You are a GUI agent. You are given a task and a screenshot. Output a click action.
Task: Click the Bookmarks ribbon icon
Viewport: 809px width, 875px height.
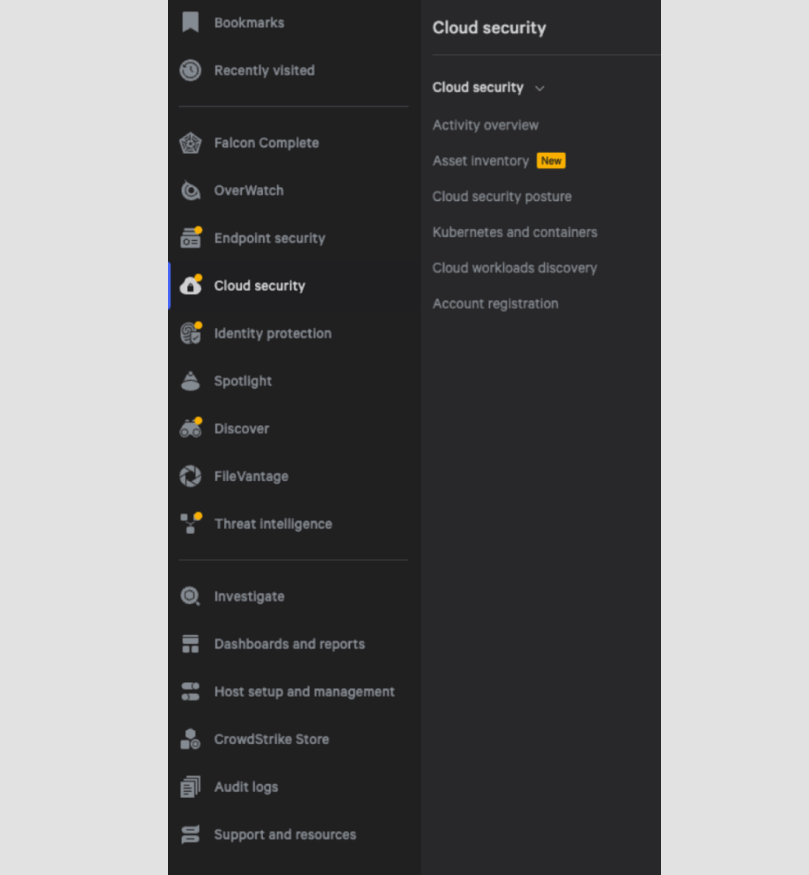(190, 22)
